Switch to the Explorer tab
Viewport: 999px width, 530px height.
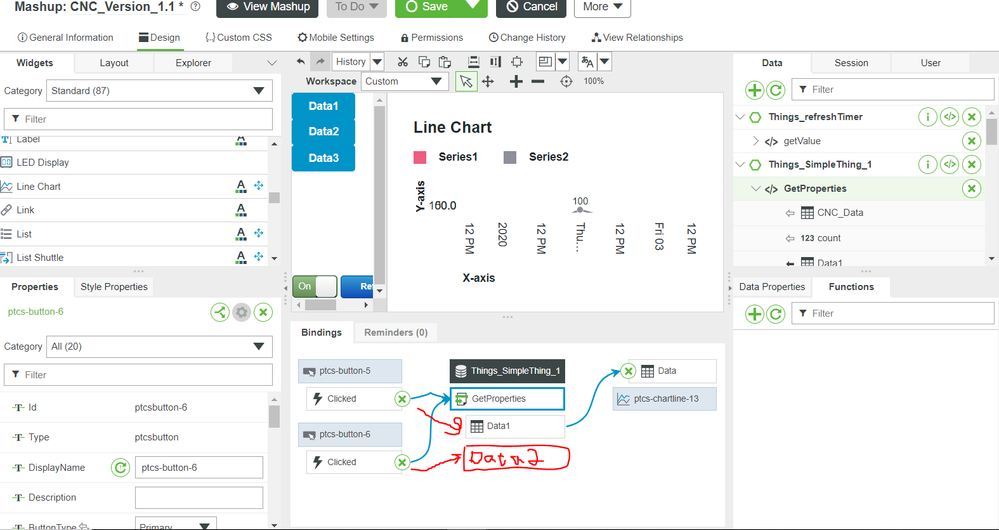pos(193,63)
